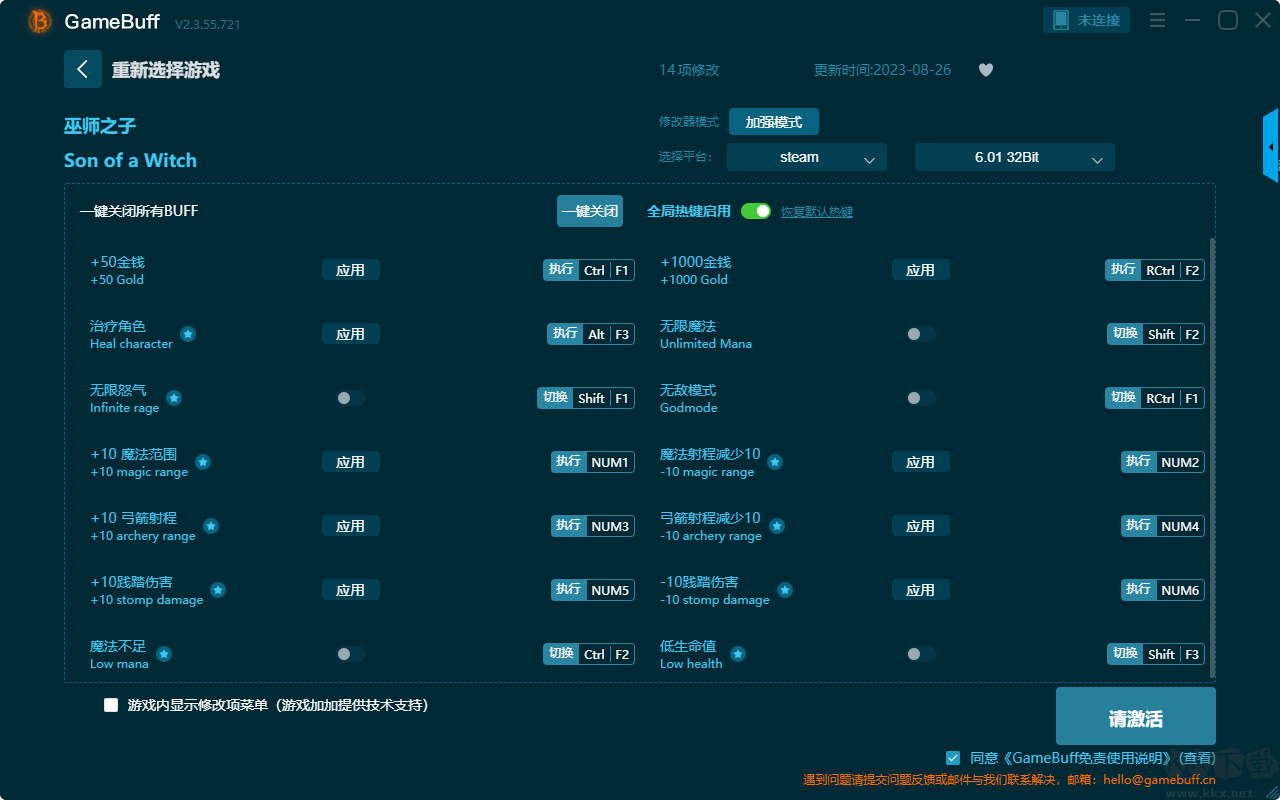Click the cheat list vertical scrollbar
The image size is (1280, 800).
point(1213,458)
